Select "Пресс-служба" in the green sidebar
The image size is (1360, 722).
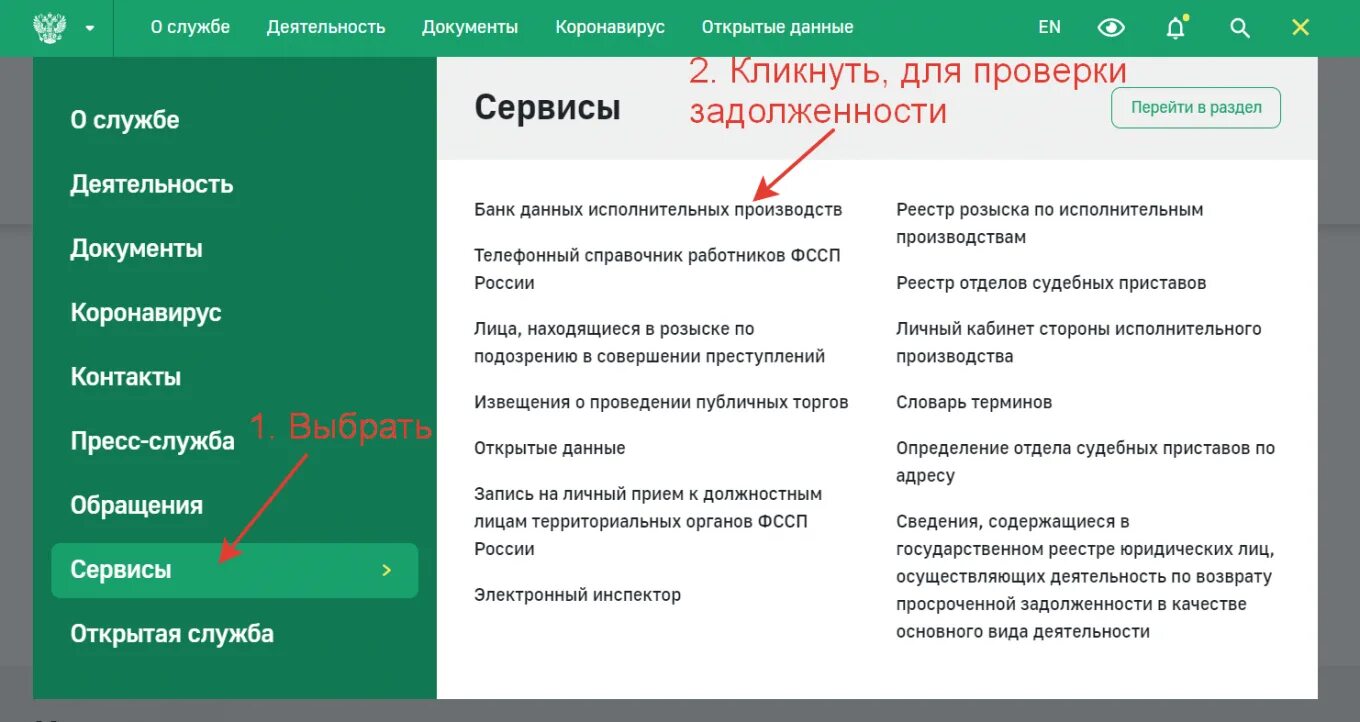point(152,441)
